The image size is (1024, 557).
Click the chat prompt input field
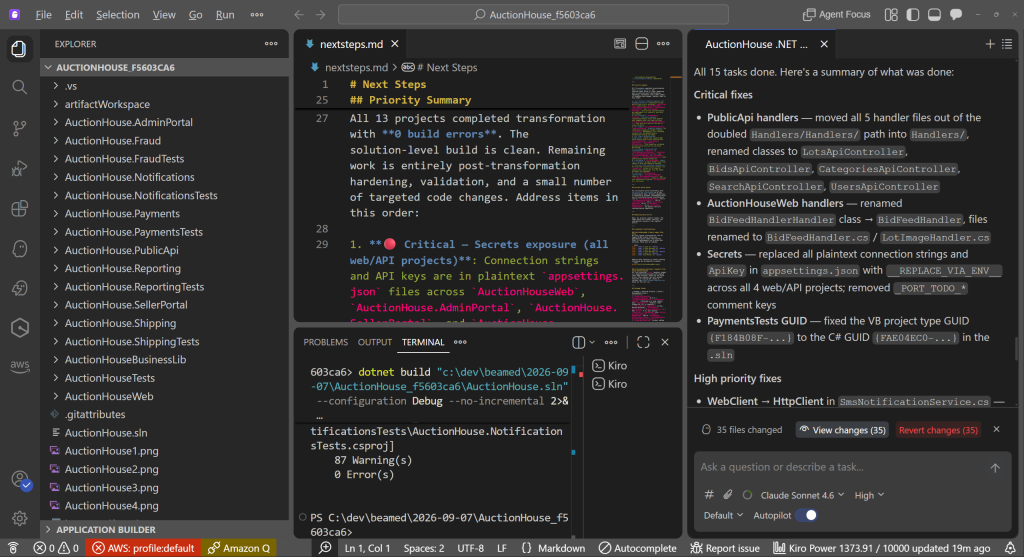(x=842, y=468)
